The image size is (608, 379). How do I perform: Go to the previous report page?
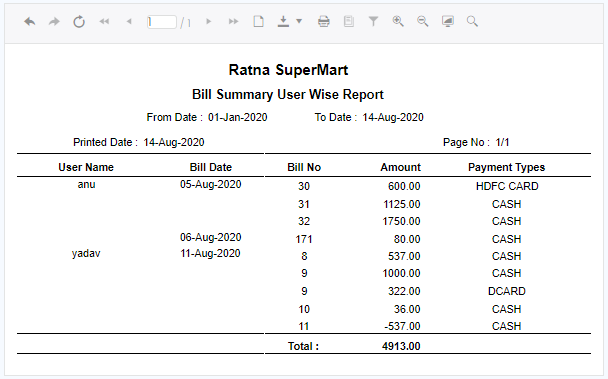(129, 21)
